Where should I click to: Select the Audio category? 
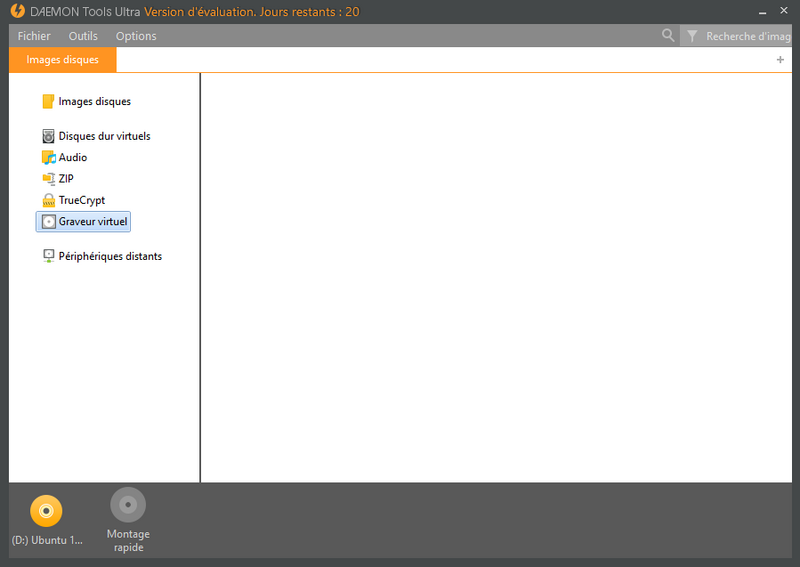tap(73, 157)
